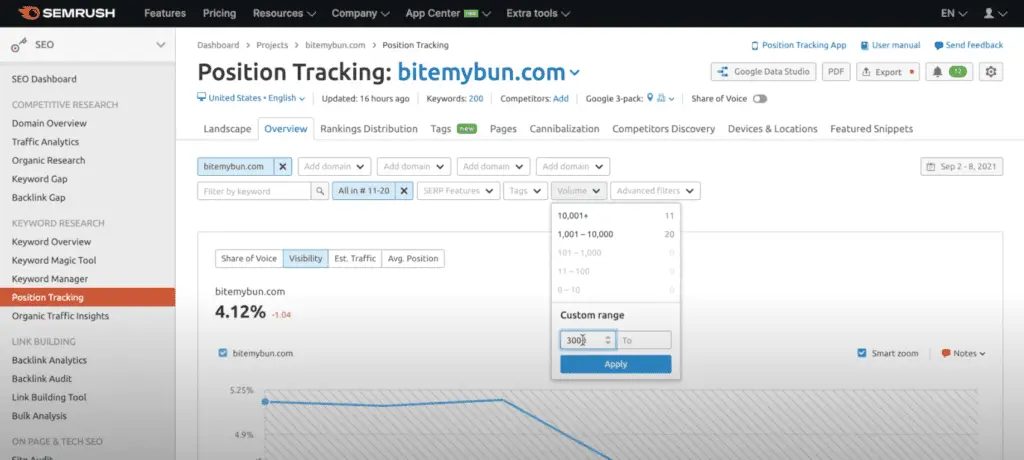Click the Pricing menu item
Image resolution: width=1024 pixels, height=460 pixels.
(219, 13)
